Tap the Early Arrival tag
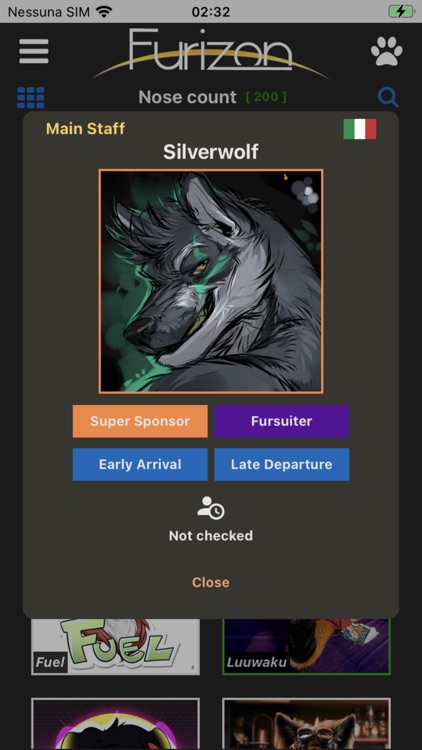Image resolution: width=422 pixels, height=750 pixels. (x=140, y=464)
